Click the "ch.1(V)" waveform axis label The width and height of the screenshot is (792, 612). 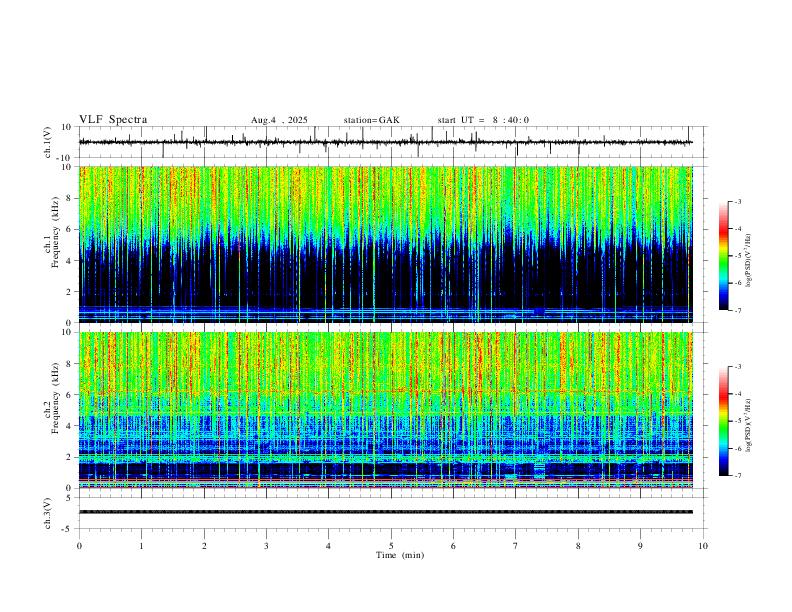[48, 142]
